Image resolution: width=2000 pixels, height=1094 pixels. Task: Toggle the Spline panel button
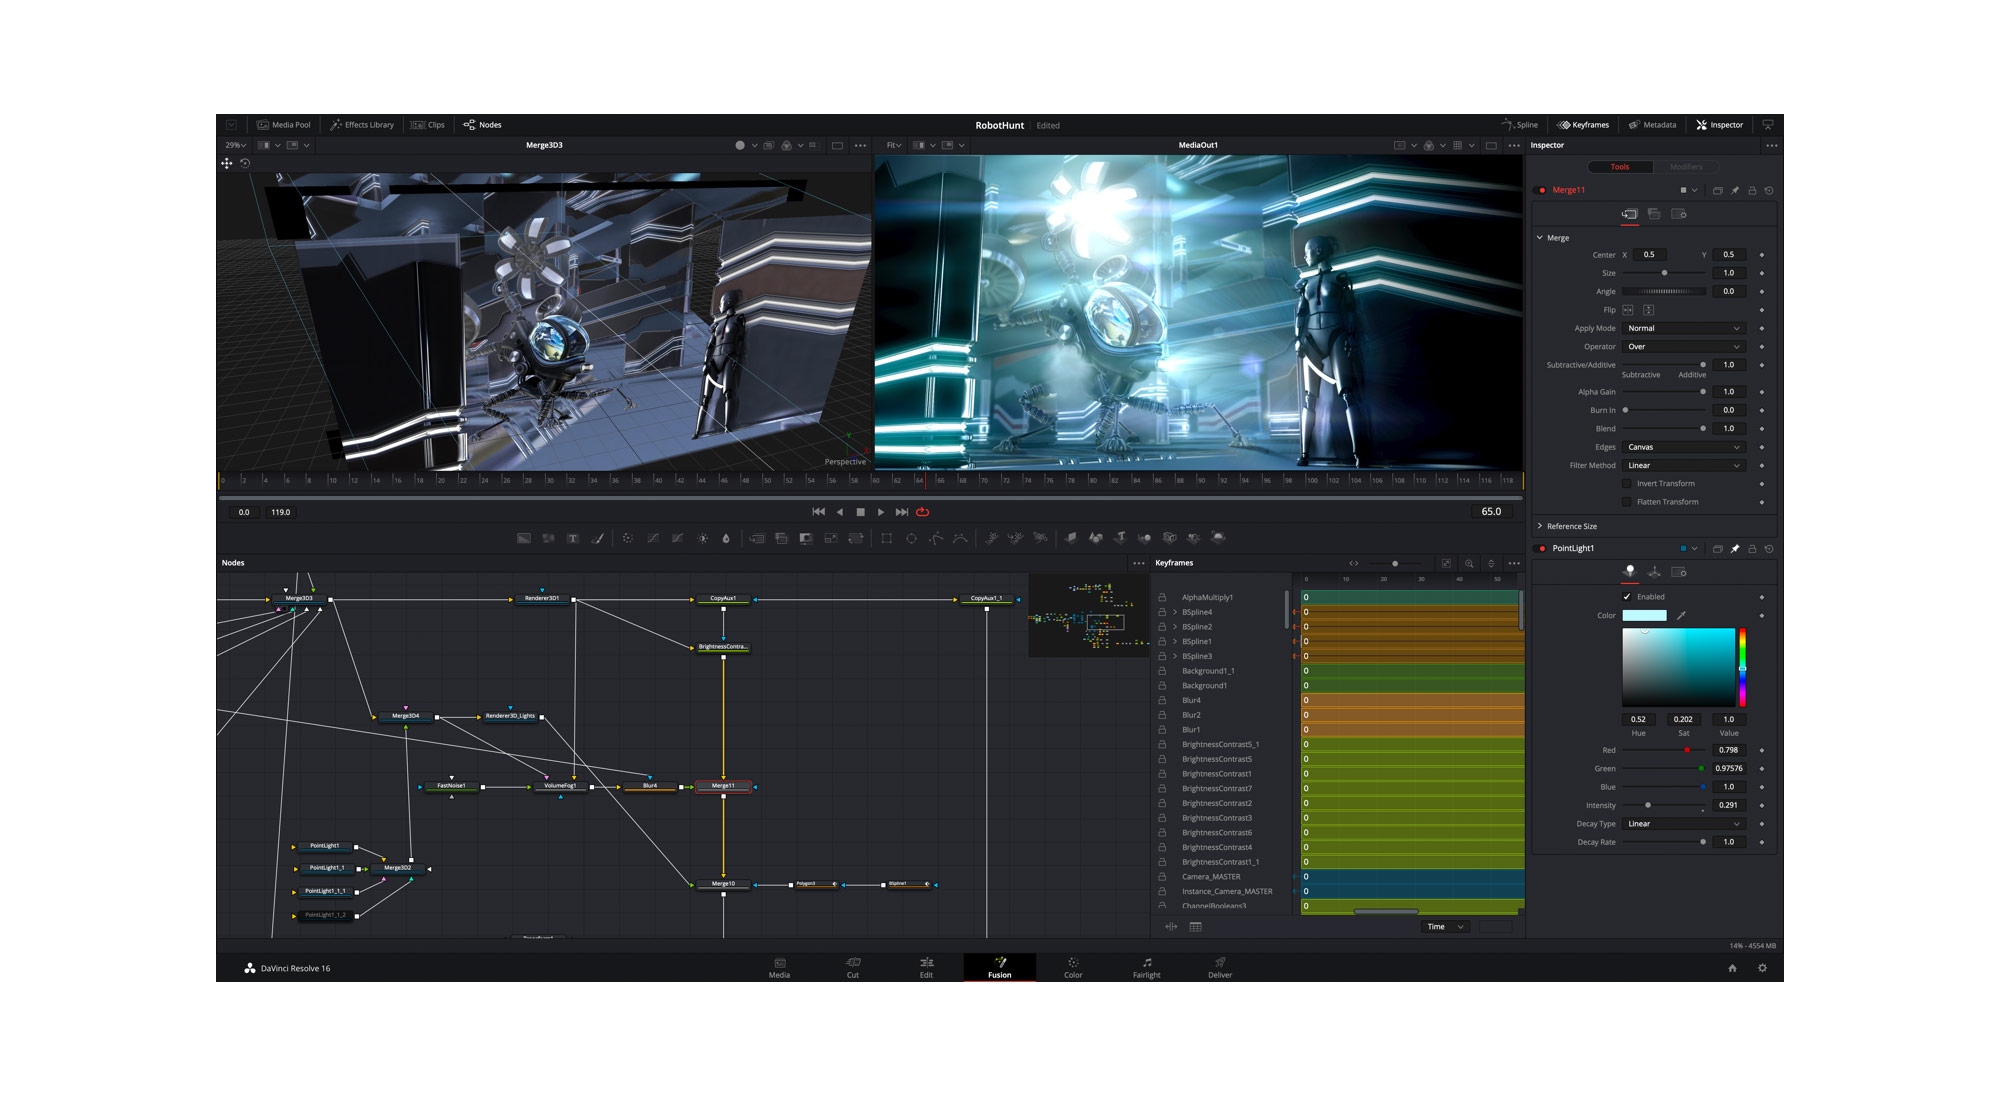tap(1520, 125)
